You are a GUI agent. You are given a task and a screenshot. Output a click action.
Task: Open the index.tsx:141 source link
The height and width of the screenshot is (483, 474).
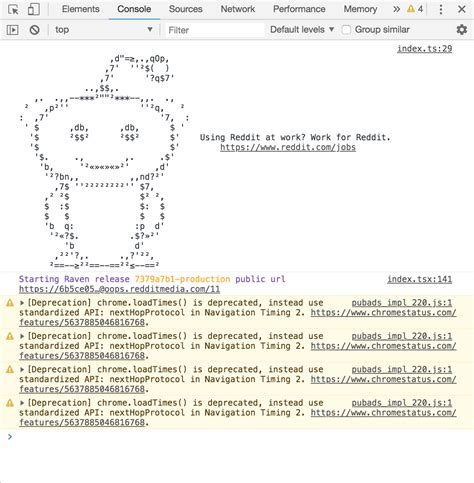point(419,279)
